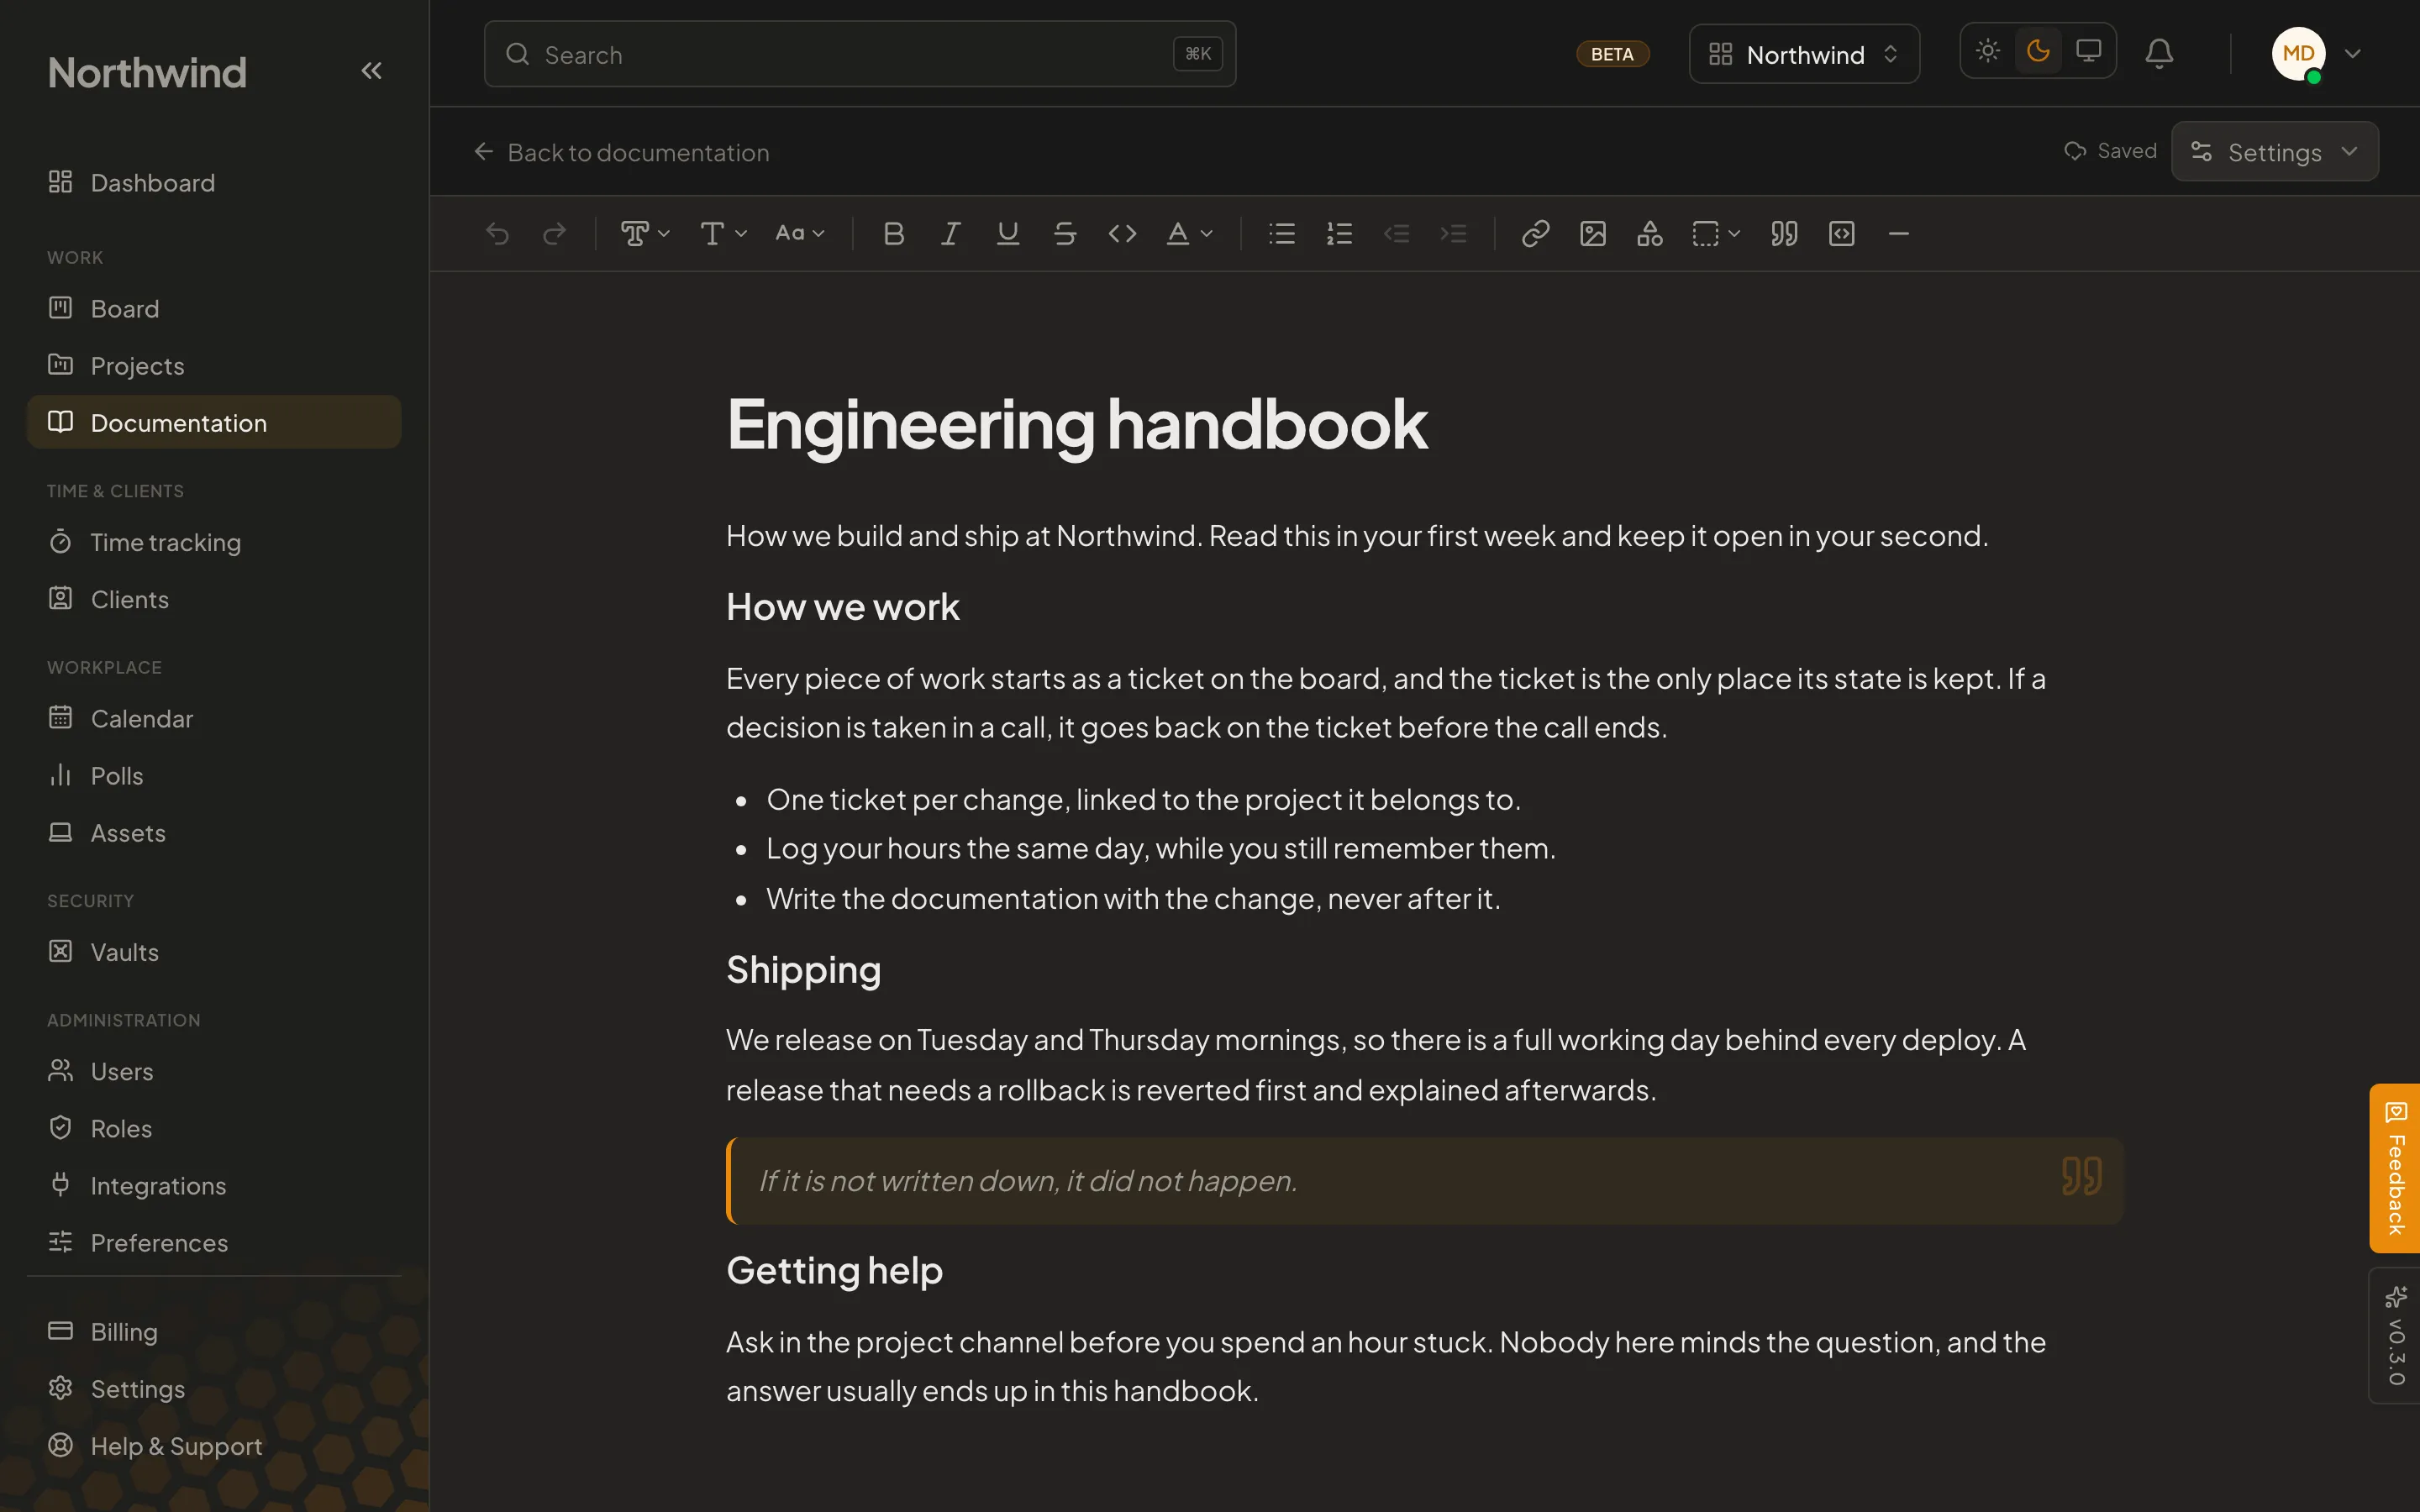The image size is (2420, 1512).
Task: Click the Integrations plug icon
Action: [x=60, y=1184]
